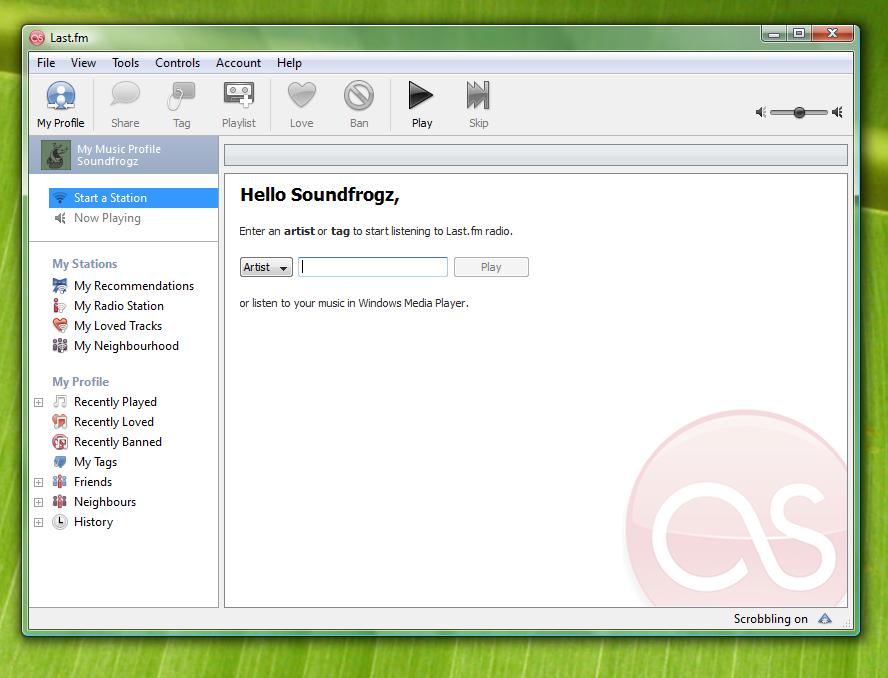Open My Recommendations station
The height and width of the screenshot is (678, 888).
(123, 285)
